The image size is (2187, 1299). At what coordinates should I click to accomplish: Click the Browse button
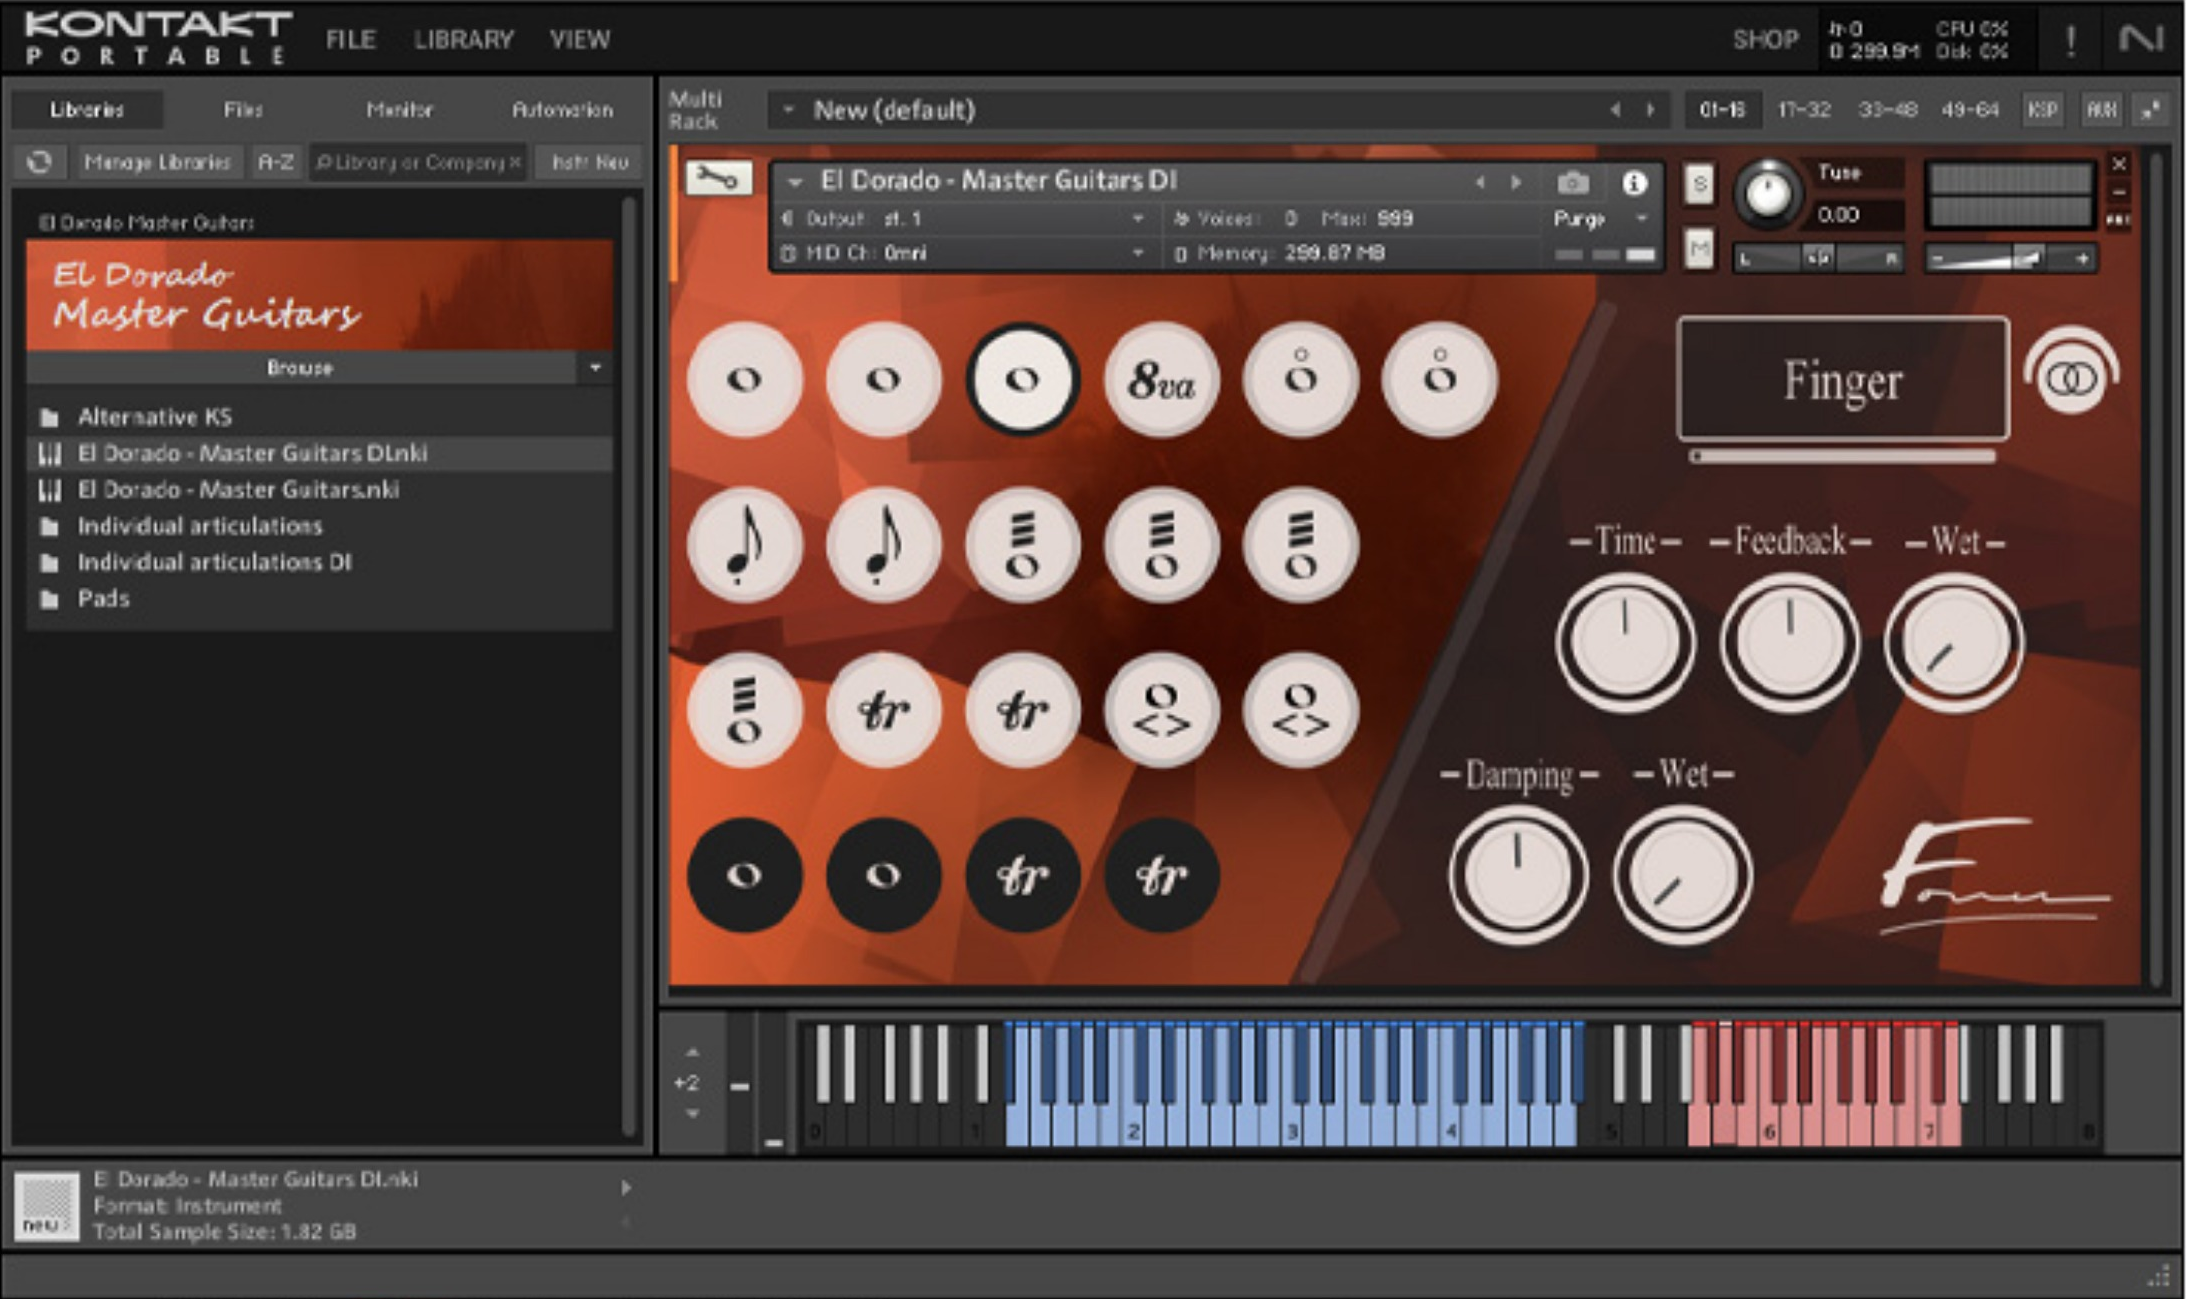300,368
